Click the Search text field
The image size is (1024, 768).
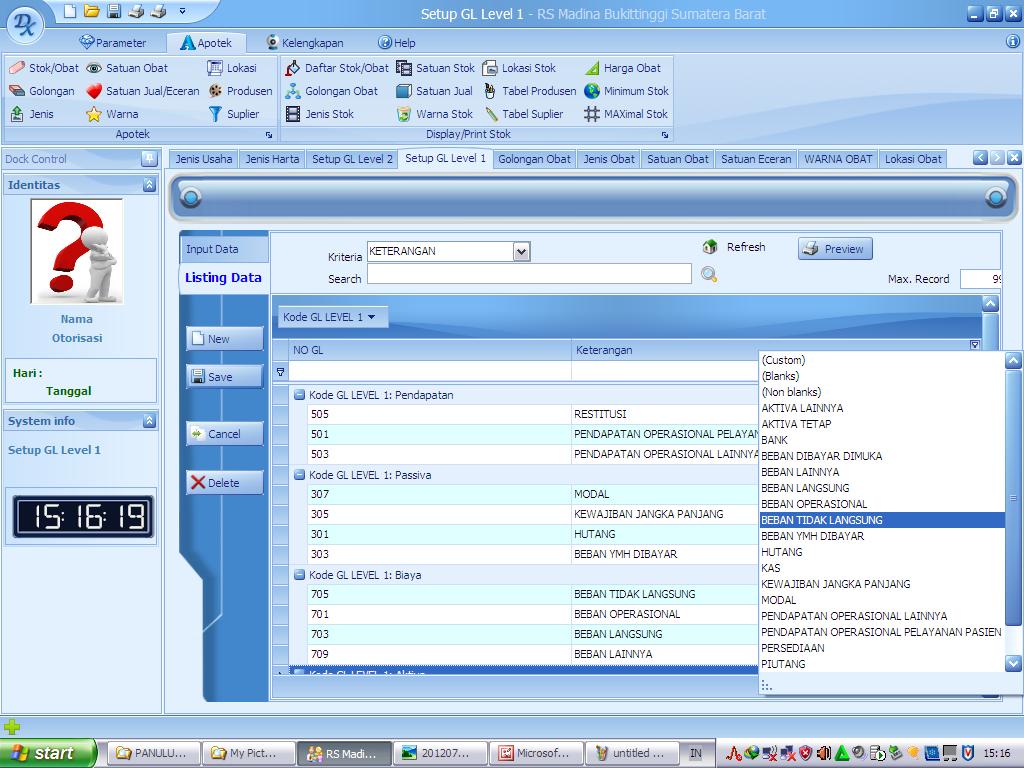528,274
